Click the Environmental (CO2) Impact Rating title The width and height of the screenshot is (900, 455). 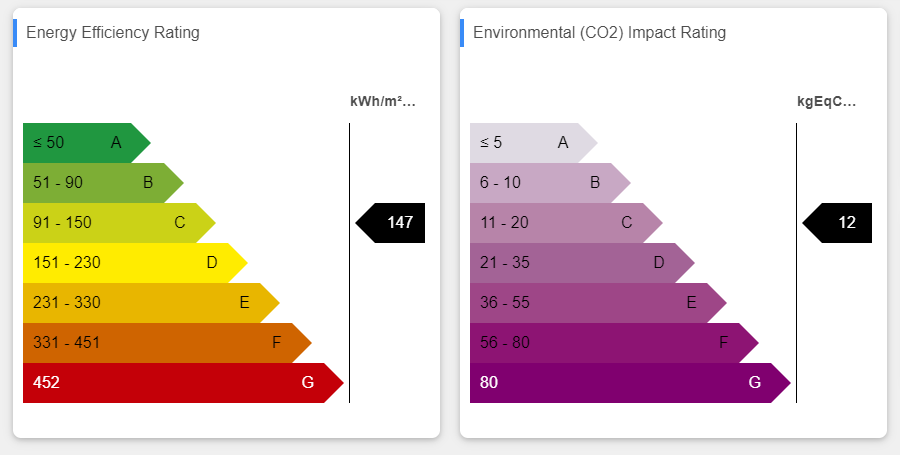(600, 33)
